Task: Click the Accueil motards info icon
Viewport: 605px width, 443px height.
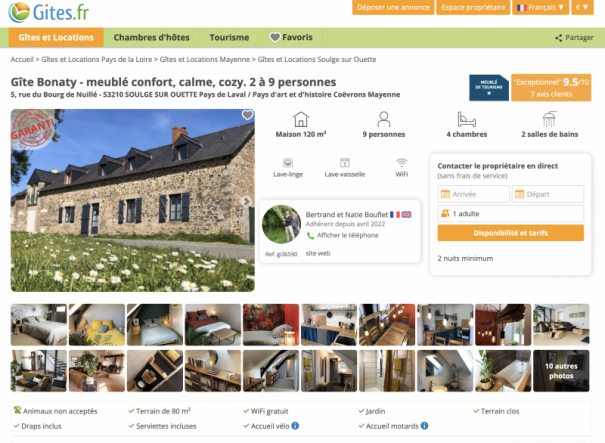Action: (x=424, y=426)
